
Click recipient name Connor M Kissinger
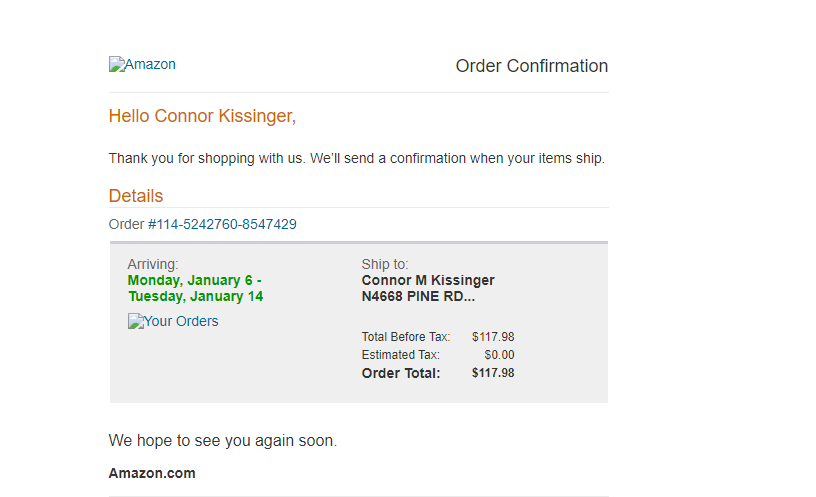[x=428, y=280]
